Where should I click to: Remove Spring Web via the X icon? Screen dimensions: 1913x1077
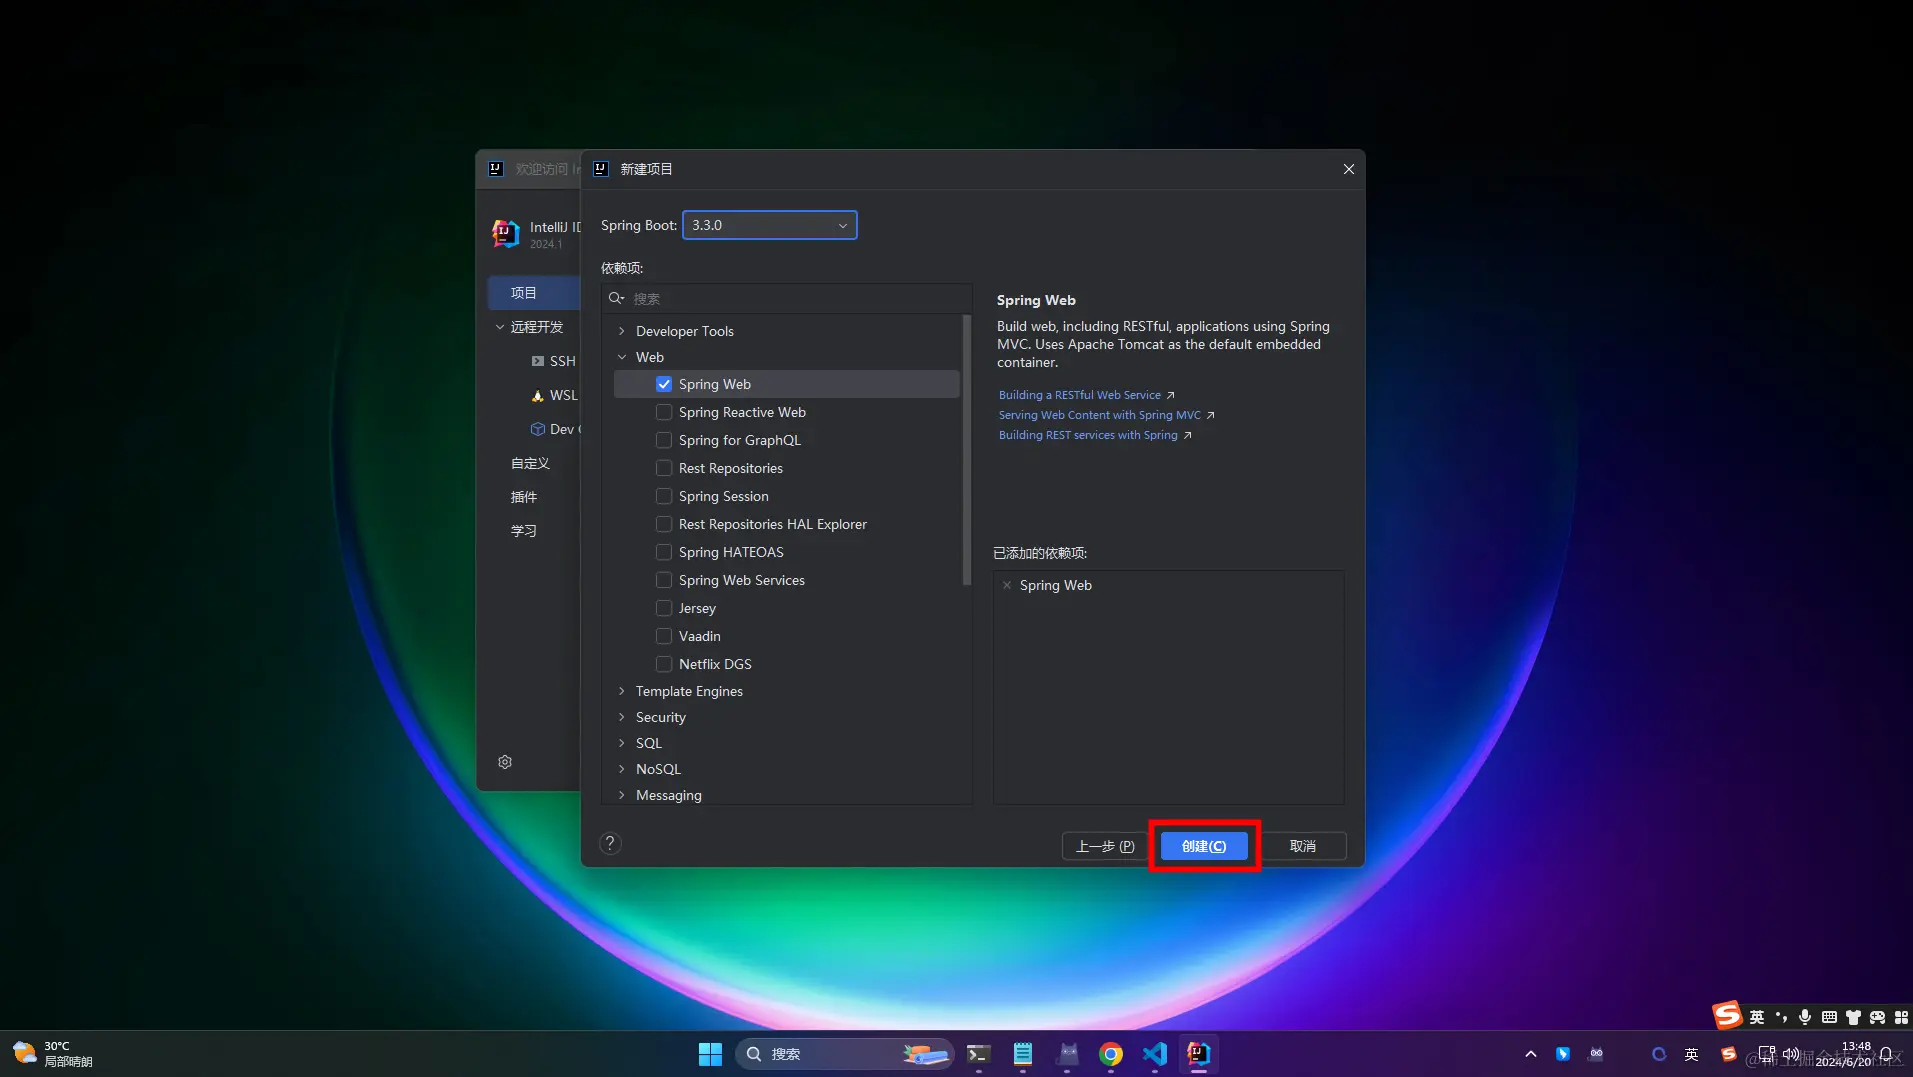[1007, 585]
